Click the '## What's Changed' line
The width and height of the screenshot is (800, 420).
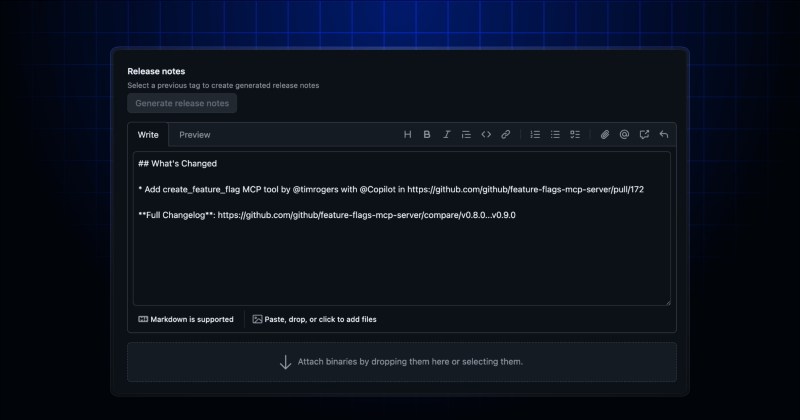click(178, 164)
